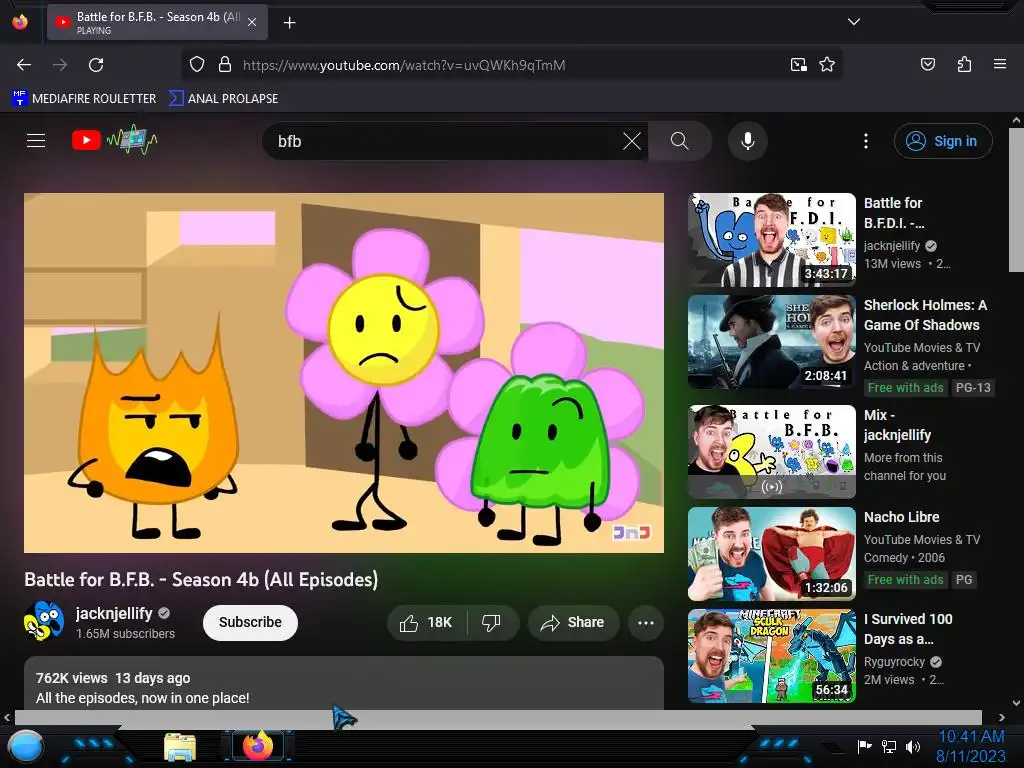This screenshot has width=1024, height=768.
Task: Open the volume speaker tray icon
Action: tap(913, 746)
